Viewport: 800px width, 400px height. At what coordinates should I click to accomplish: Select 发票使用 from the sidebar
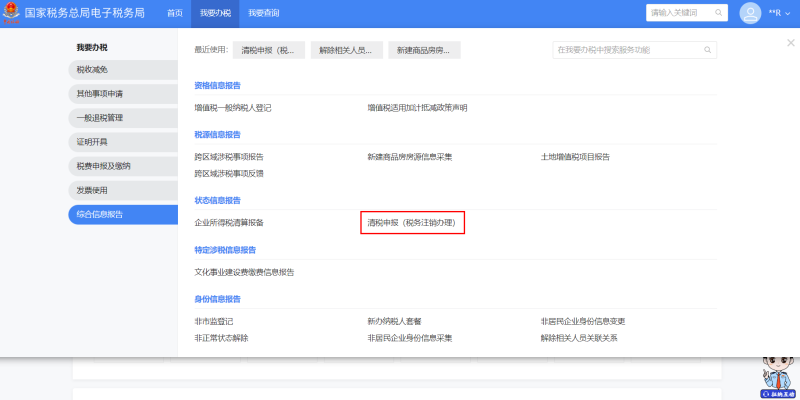[x=115, y=190]
